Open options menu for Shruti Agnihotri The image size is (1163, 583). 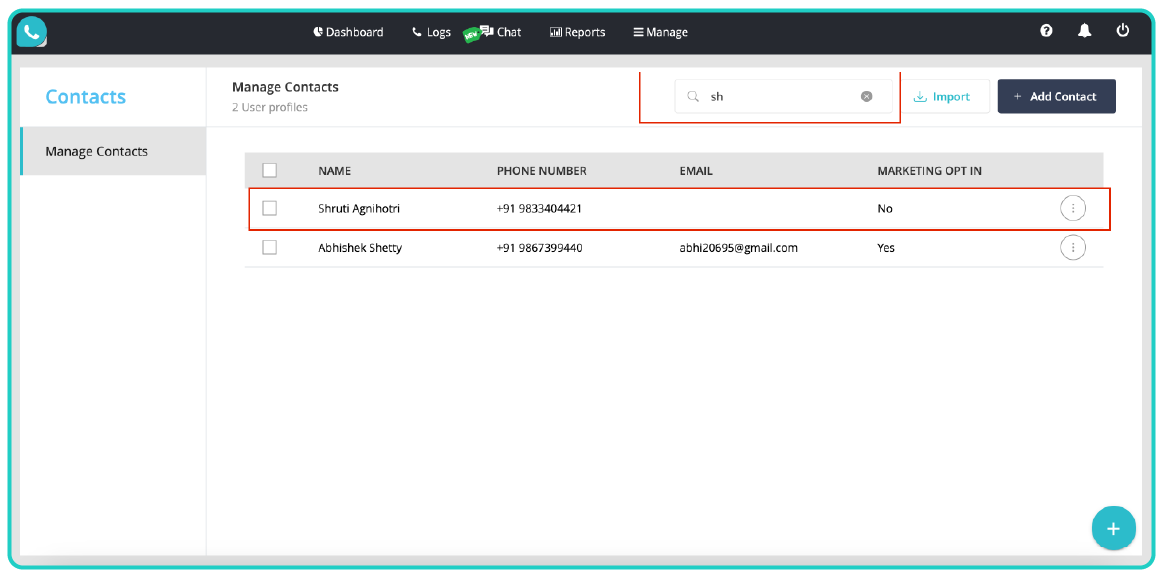(x=1073, y=208)
